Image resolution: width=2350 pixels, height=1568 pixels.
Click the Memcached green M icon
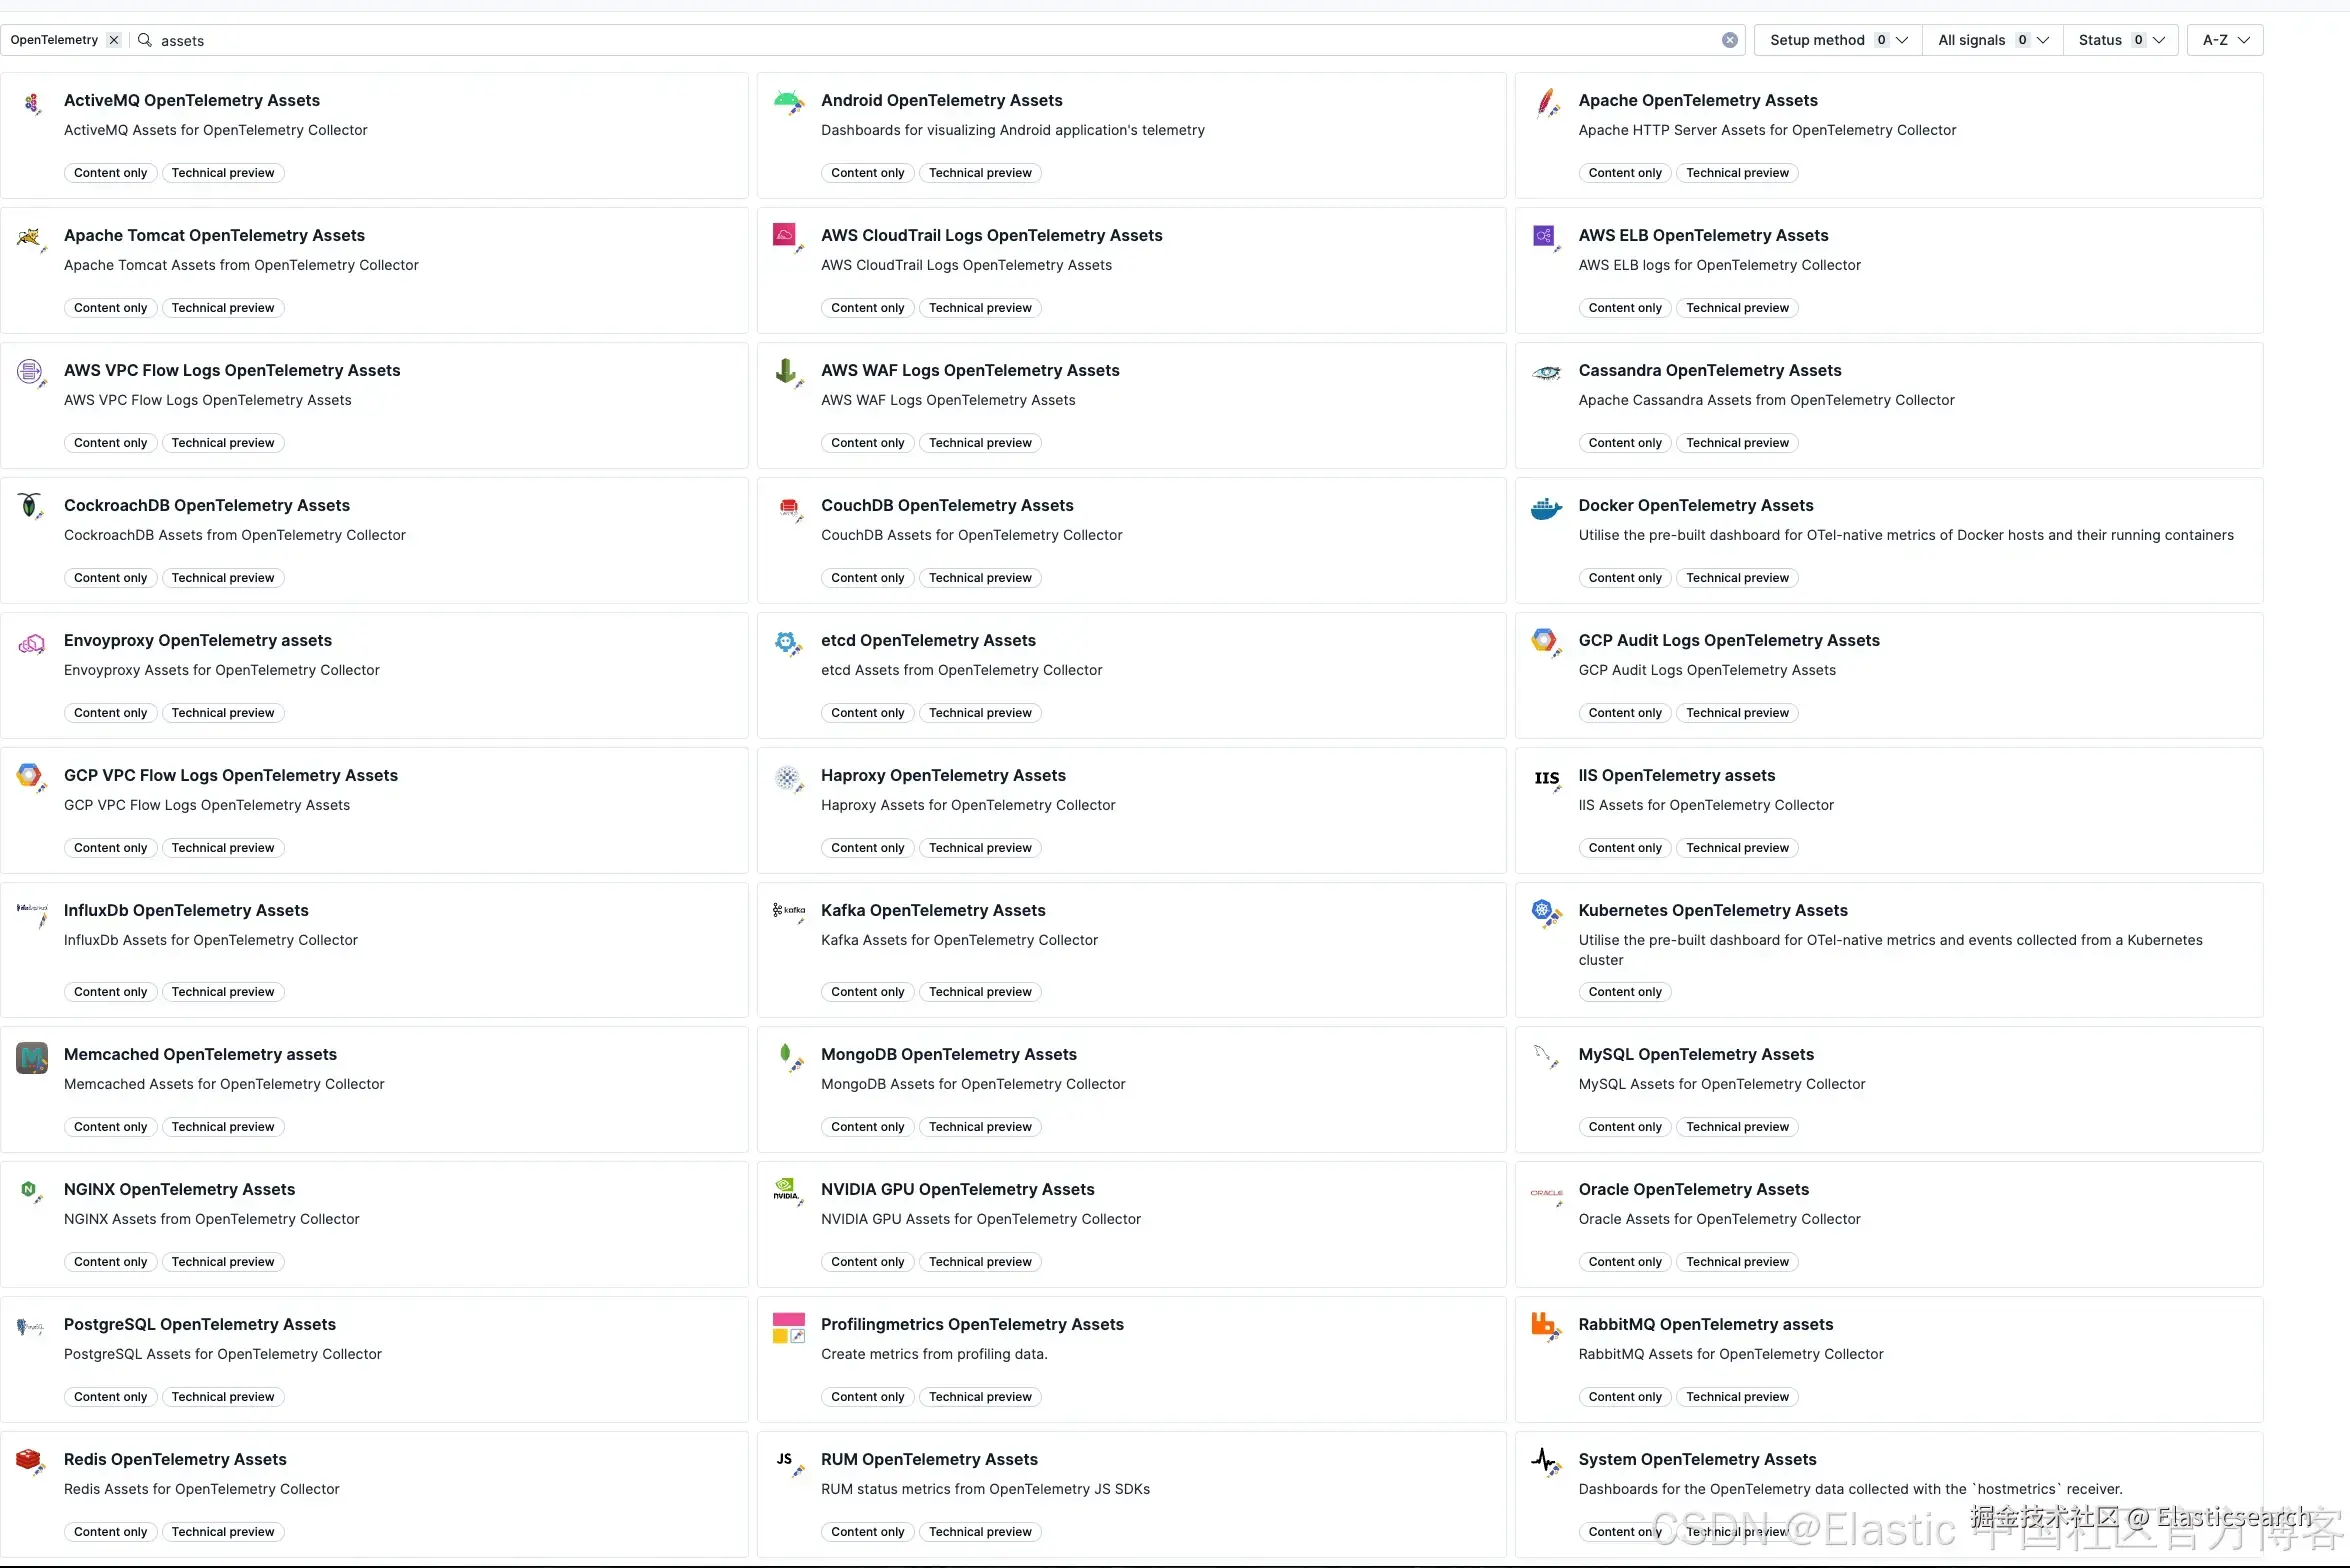pyautogui.click(x=32, y=1057)
